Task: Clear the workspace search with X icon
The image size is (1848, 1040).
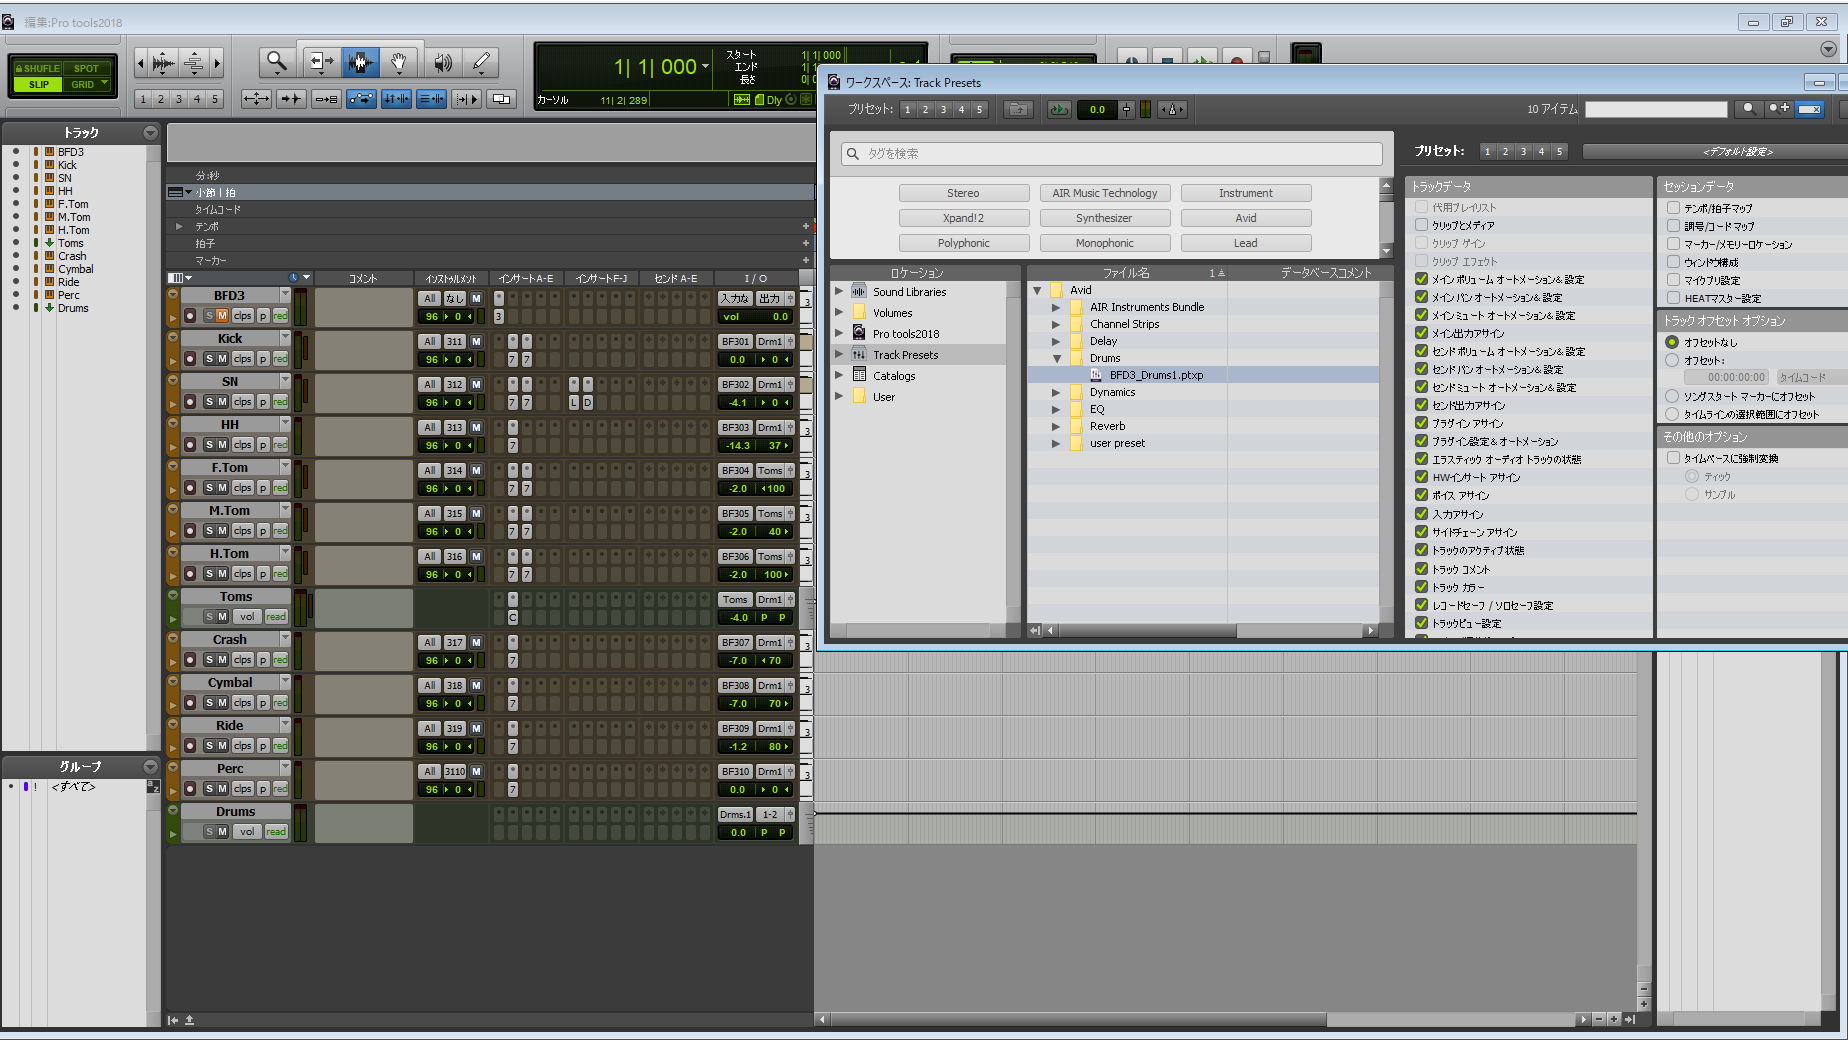Action: point(1809,109)
